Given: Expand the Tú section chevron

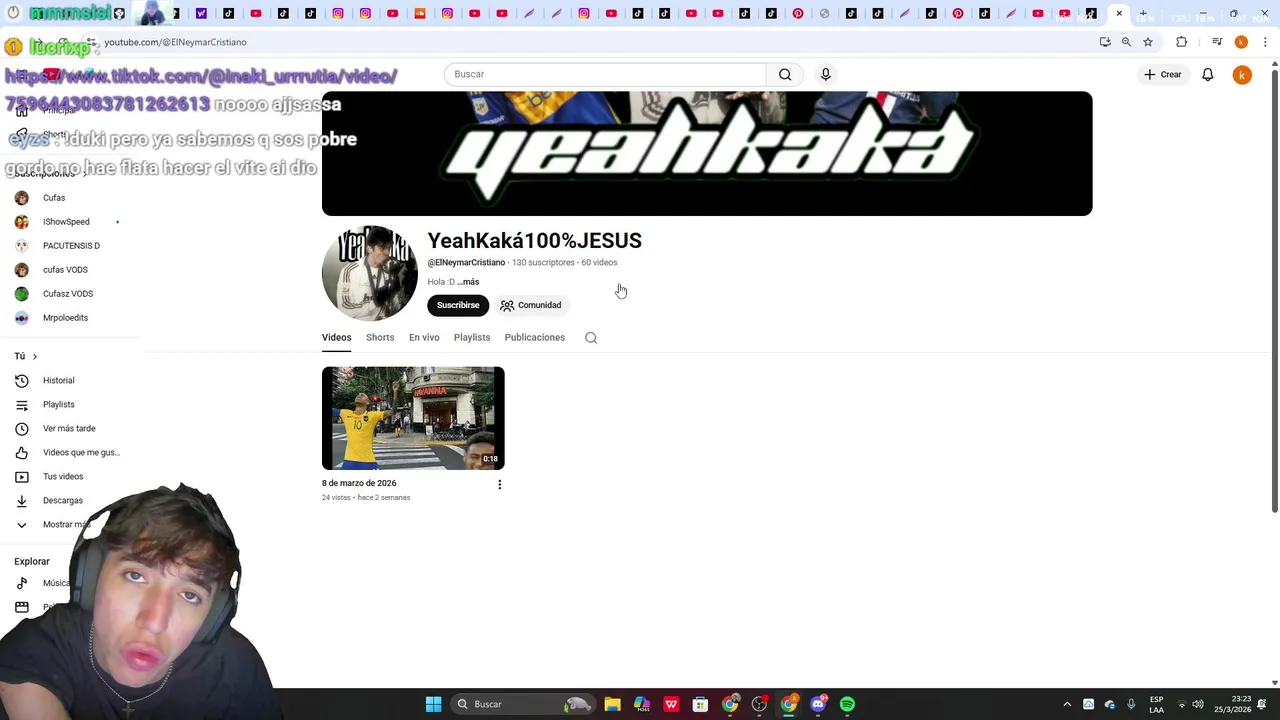Looking at the screenshot, I should (x=34, y=356).
